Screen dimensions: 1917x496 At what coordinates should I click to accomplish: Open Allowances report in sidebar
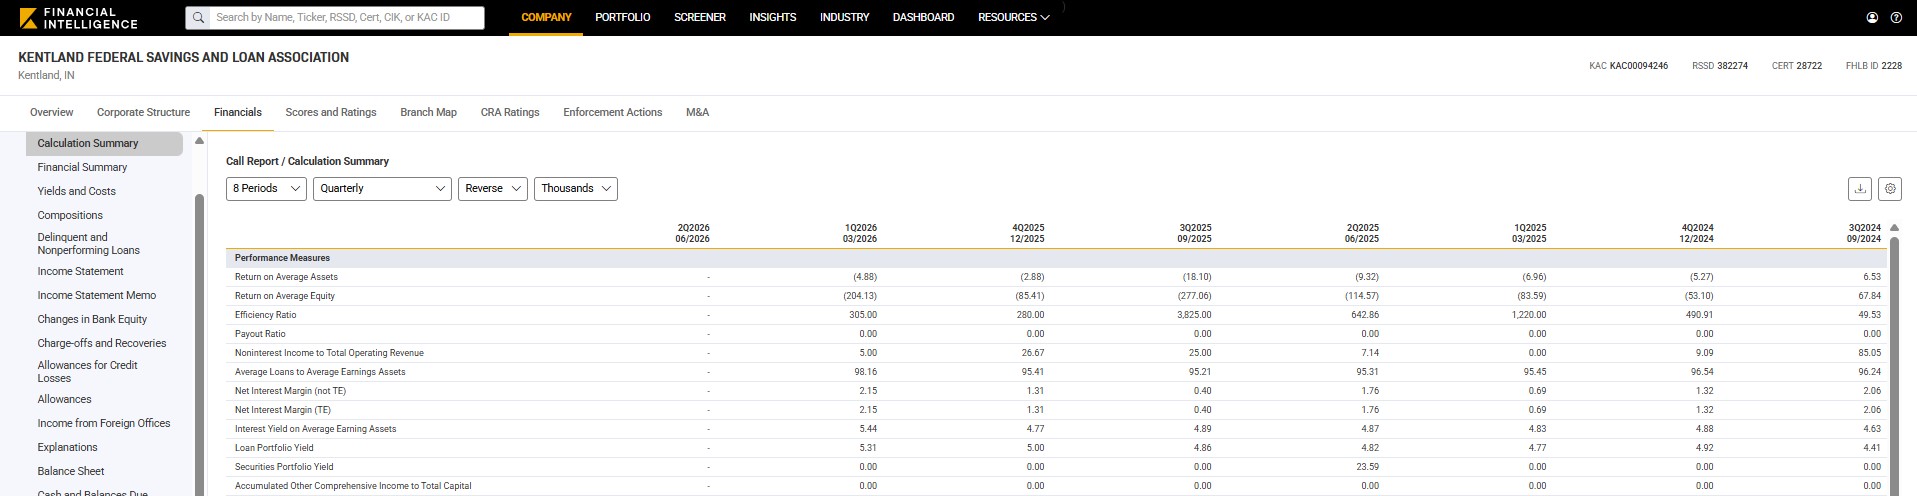(x=64, y=399)
